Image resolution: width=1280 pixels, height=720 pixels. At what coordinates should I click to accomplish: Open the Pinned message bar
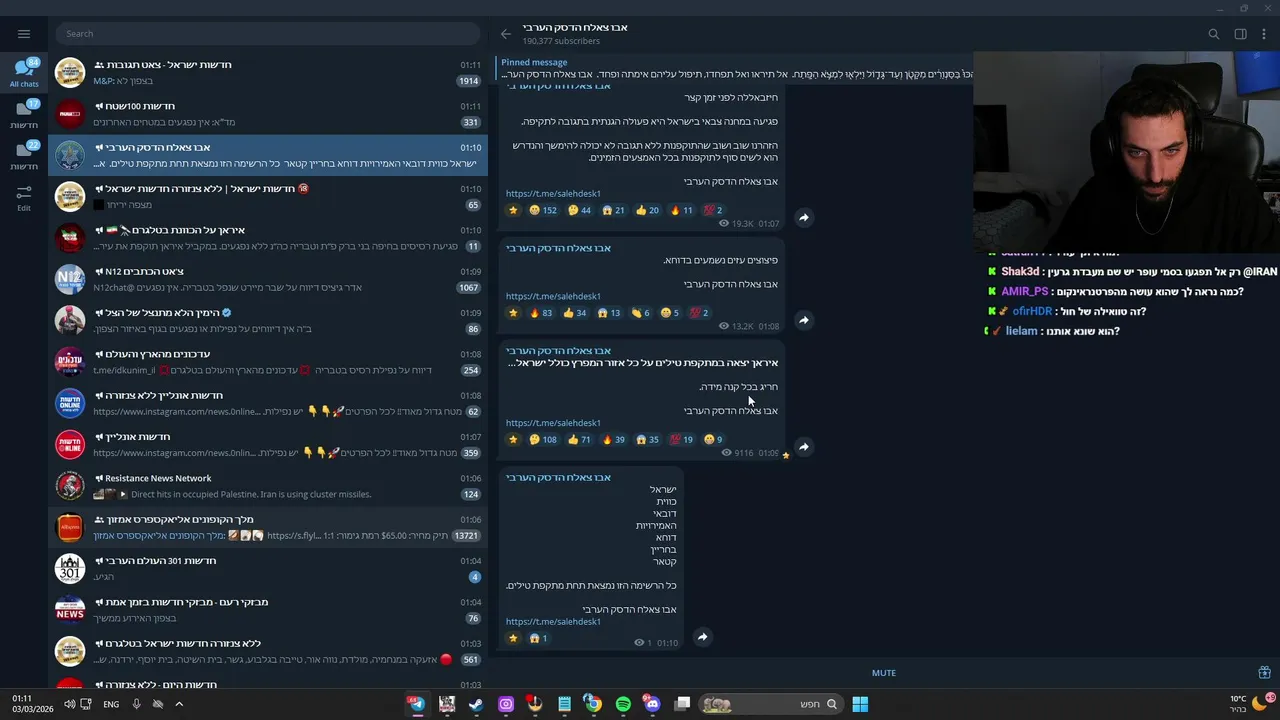tap(735, 68)
